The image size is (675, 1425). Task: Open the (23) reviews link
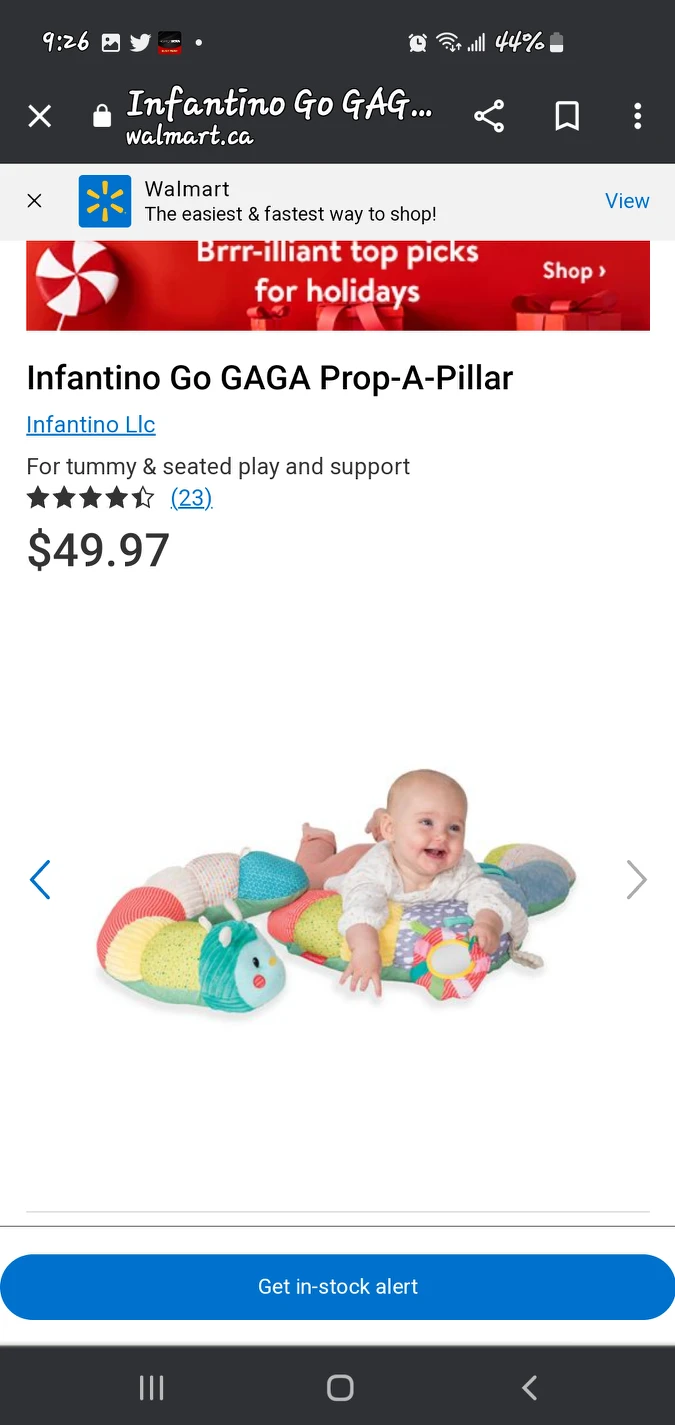pyautogui.click(x=191, y=497)
